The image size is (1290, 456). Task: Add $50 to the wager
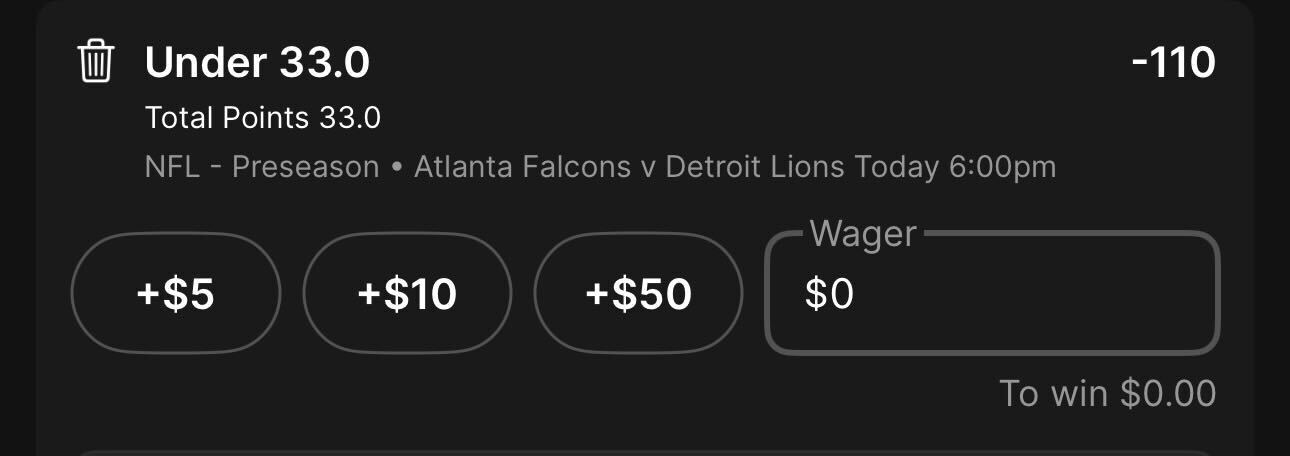[x=638, y=293]
